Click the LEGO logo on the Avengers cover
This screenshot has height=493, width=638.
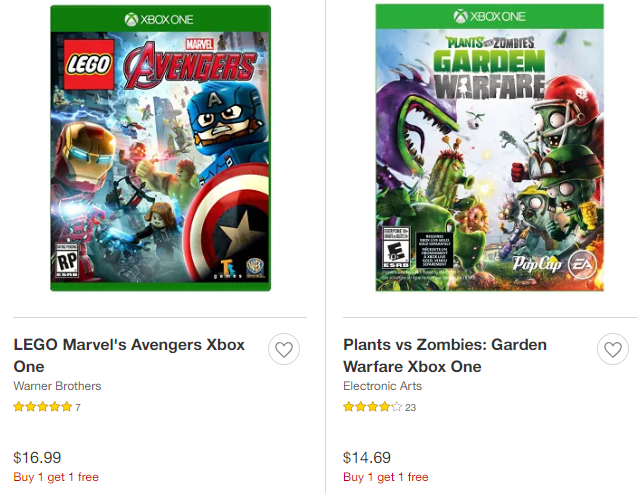tap(89, 67)
